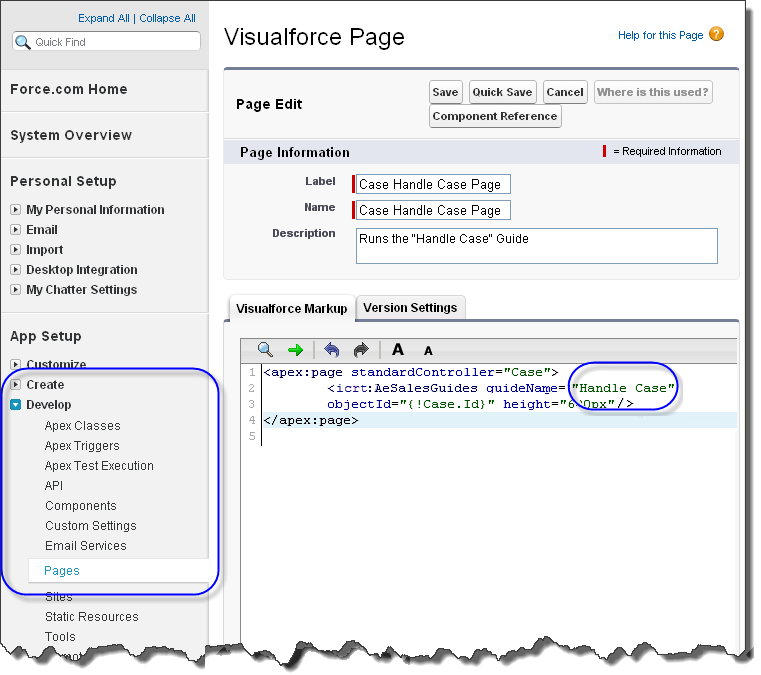Screen dimensions: 761x675
Task: Open Apex Classes under Develop
Action: tap(83, 426)
